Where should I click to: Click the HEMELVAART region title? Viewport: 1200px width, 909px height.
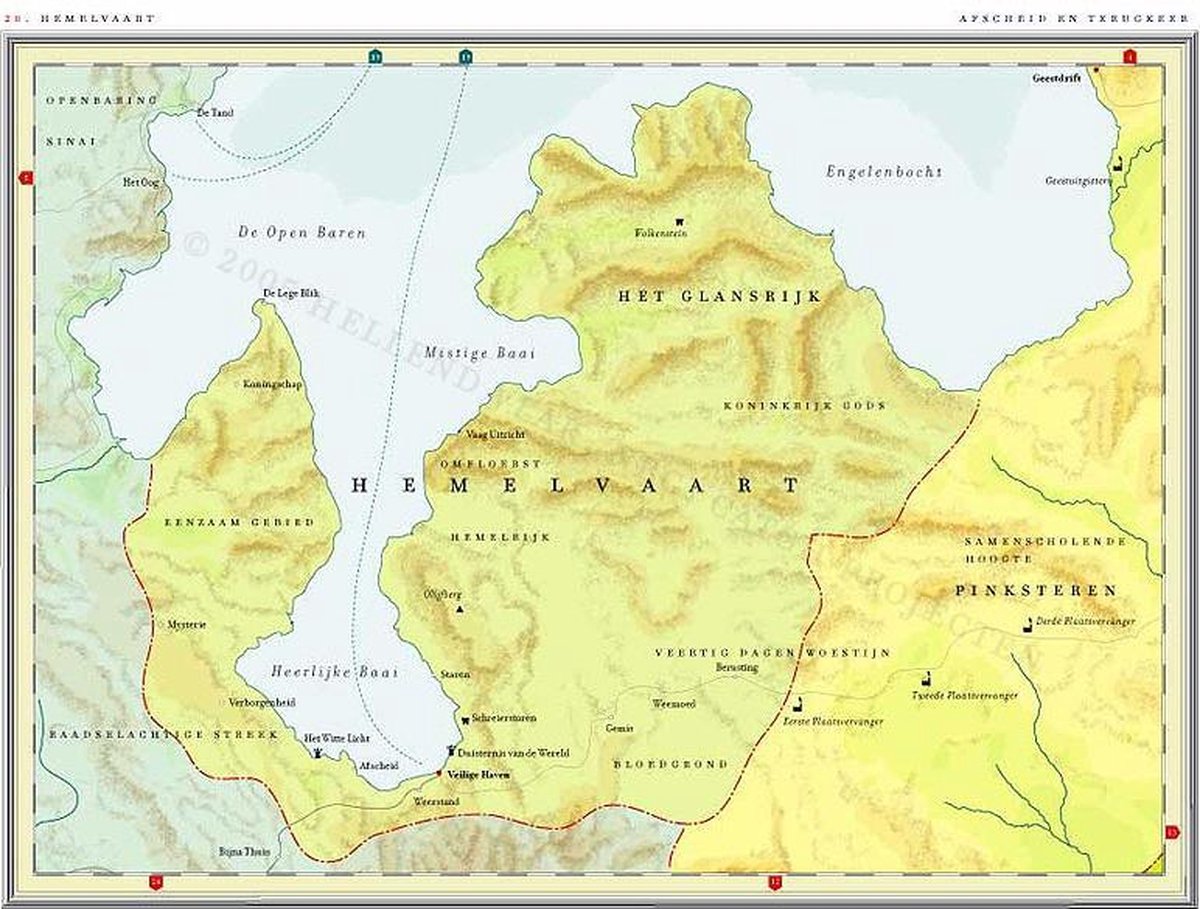click(577, 485)
